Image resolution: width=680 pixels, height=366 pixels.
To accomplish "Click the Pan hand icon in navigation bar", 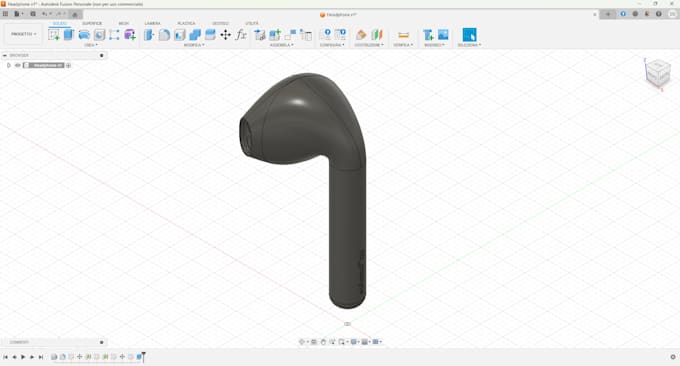I will click(x=323, y=342).
